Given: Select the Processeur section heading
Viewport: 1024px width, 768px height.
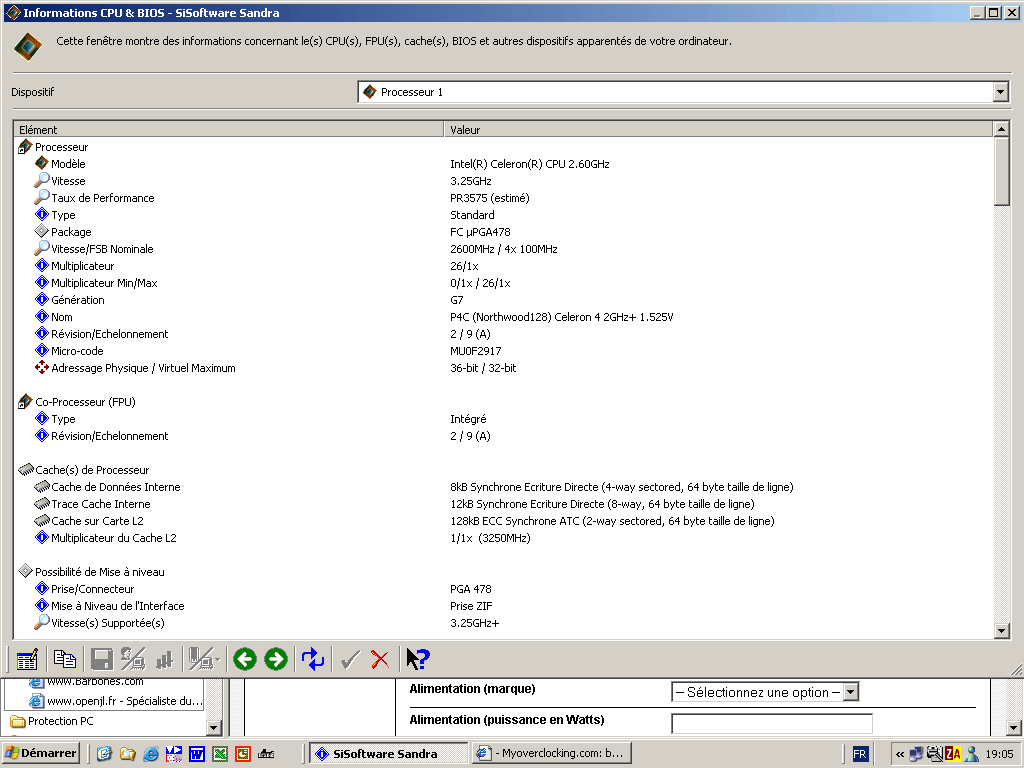Looking at the screenshot, I should point(54,147).
